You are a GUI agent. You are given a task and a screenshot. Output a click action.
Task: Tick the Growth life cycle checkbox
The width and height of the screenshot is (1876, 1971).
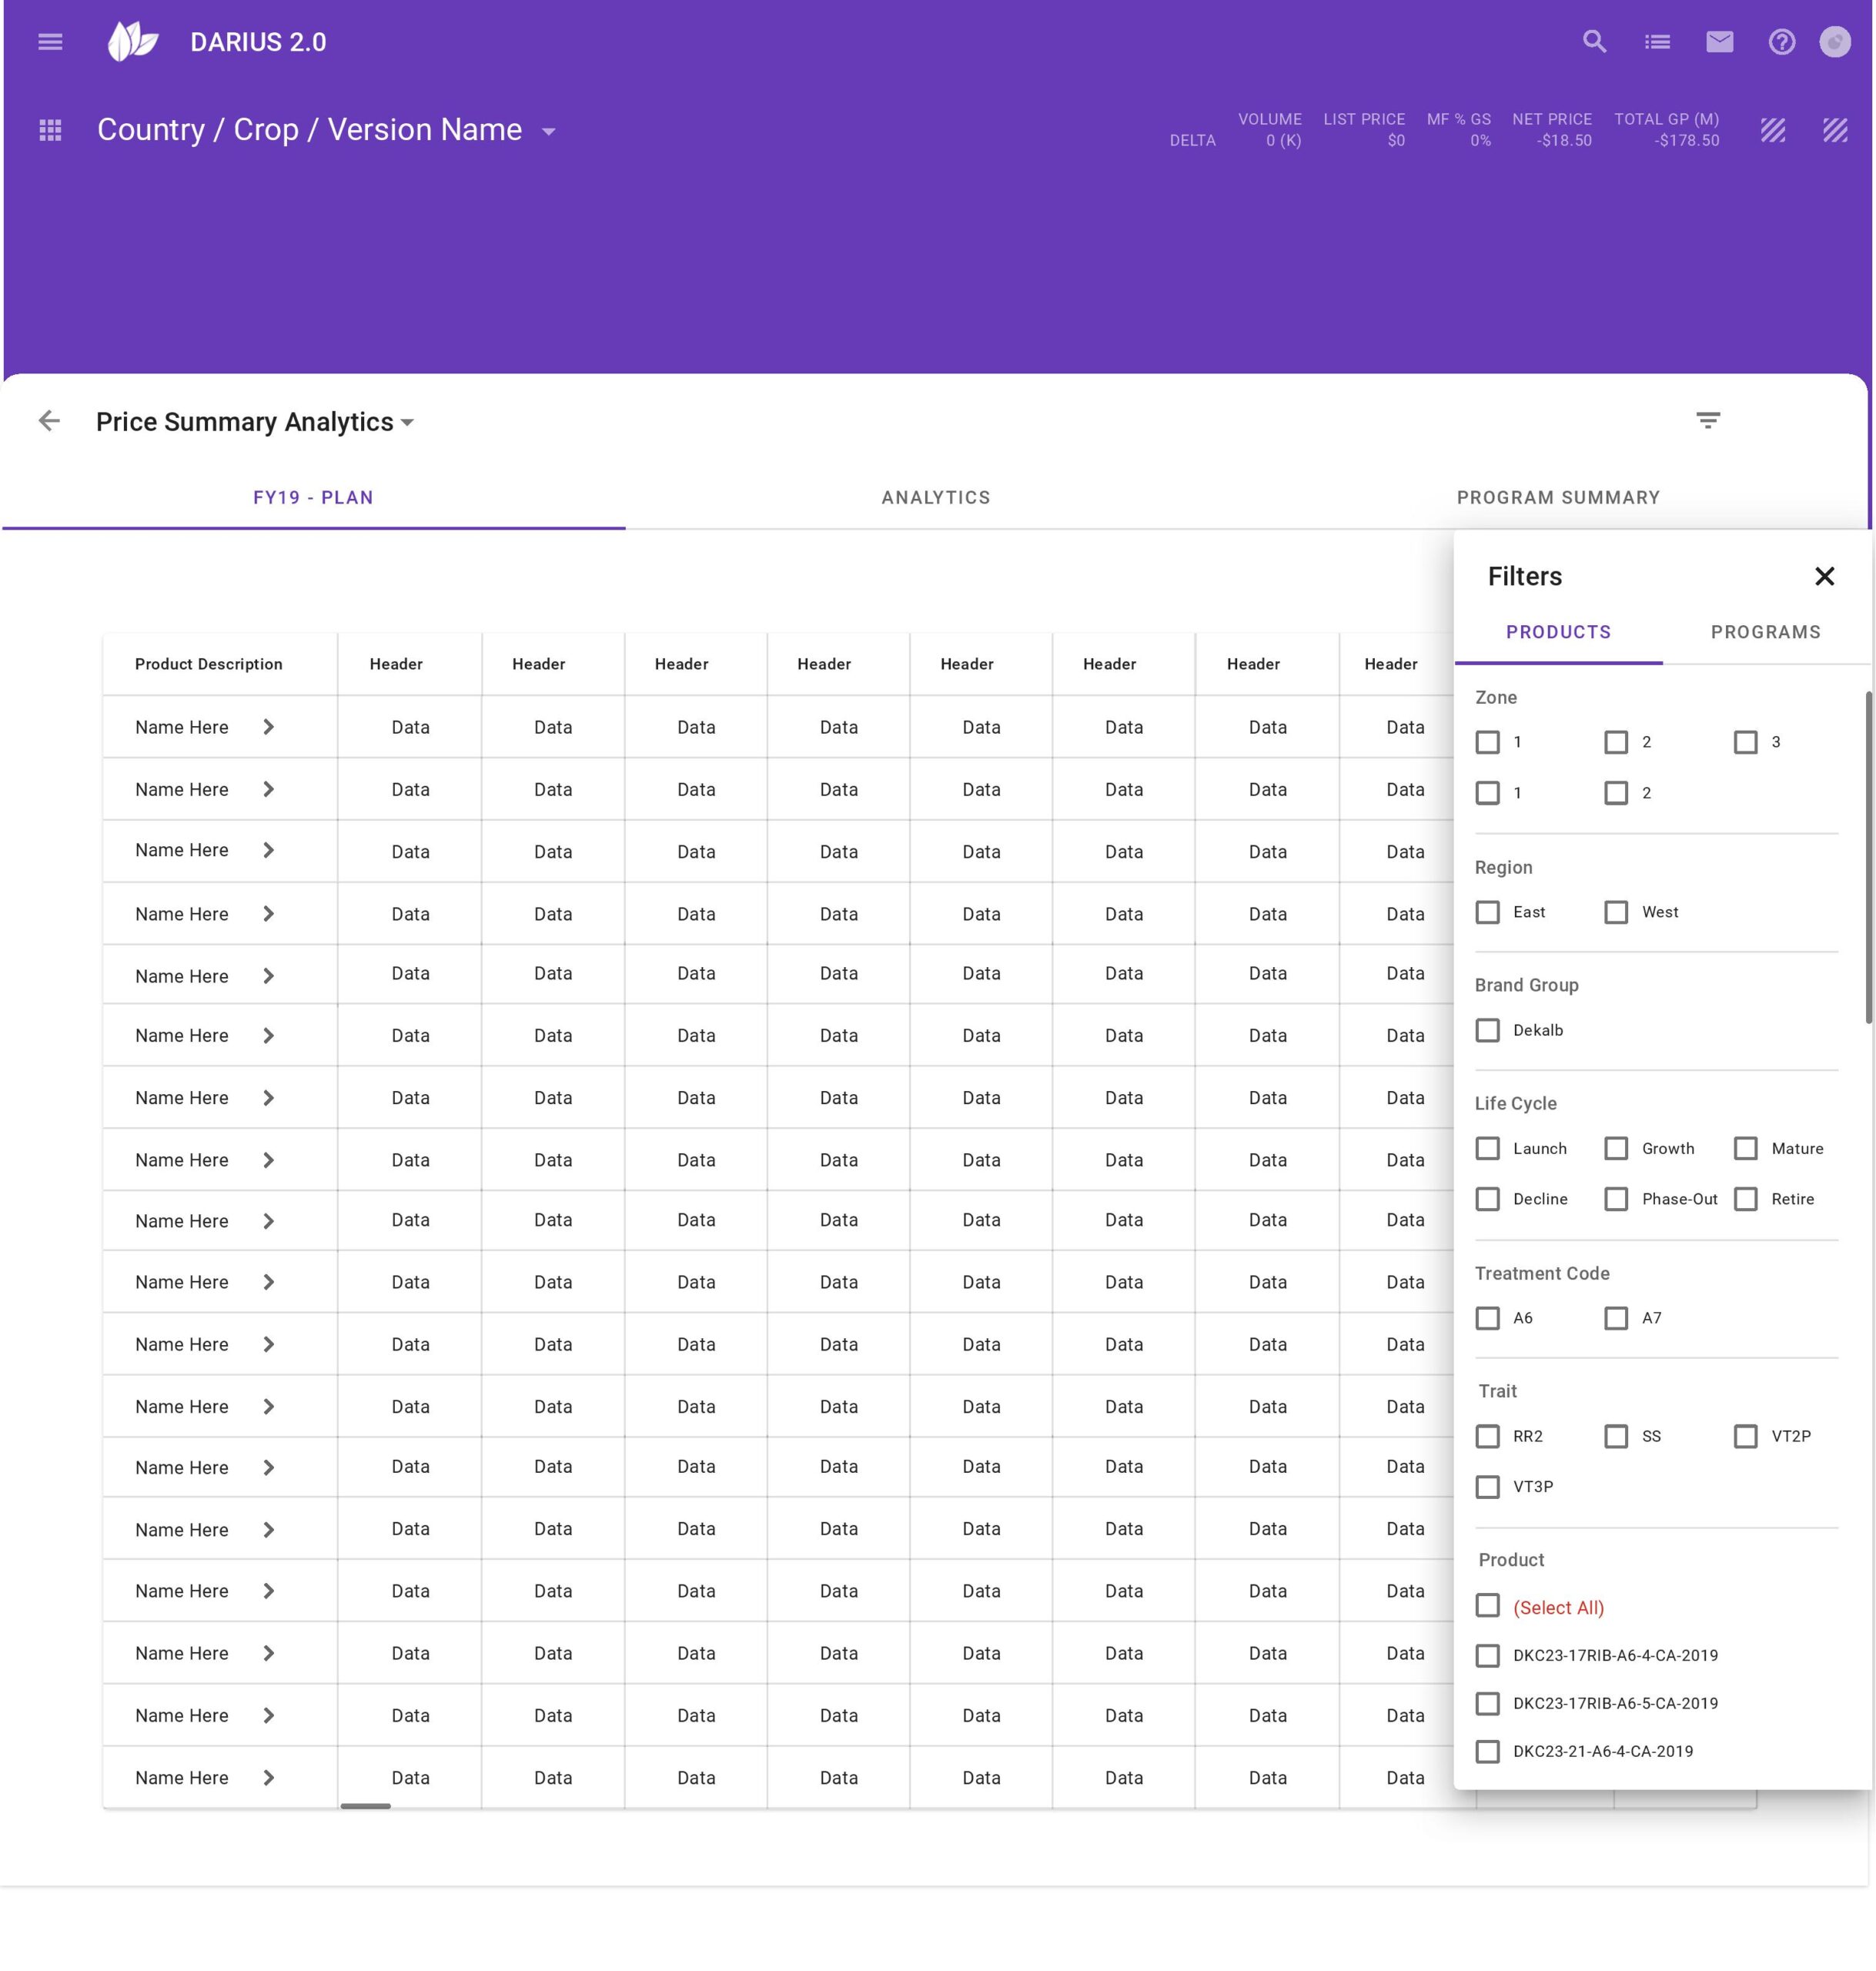1616,1148
